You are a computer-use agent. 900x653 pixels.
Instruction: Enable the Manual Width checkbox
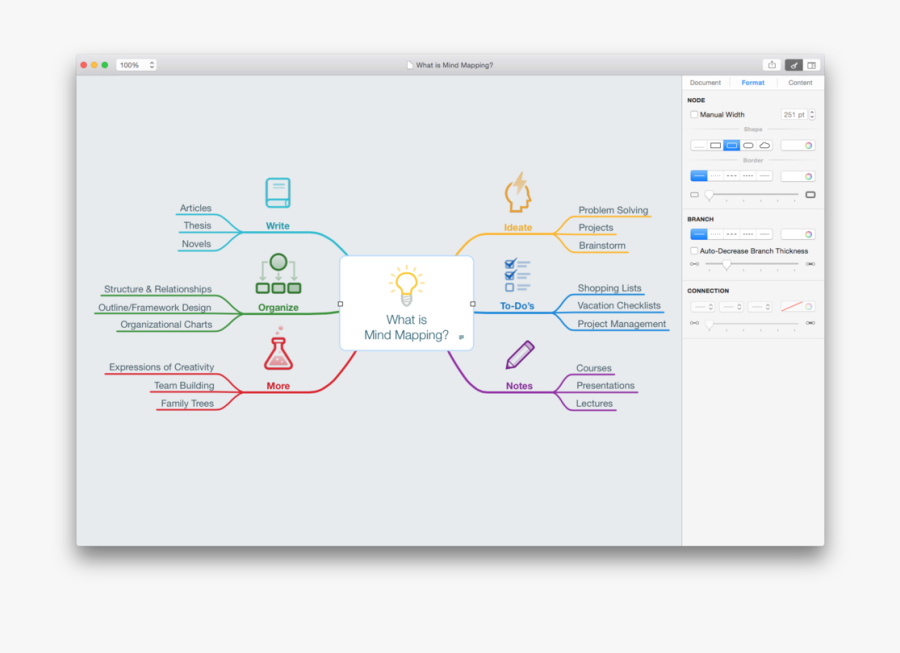(694, 114)
